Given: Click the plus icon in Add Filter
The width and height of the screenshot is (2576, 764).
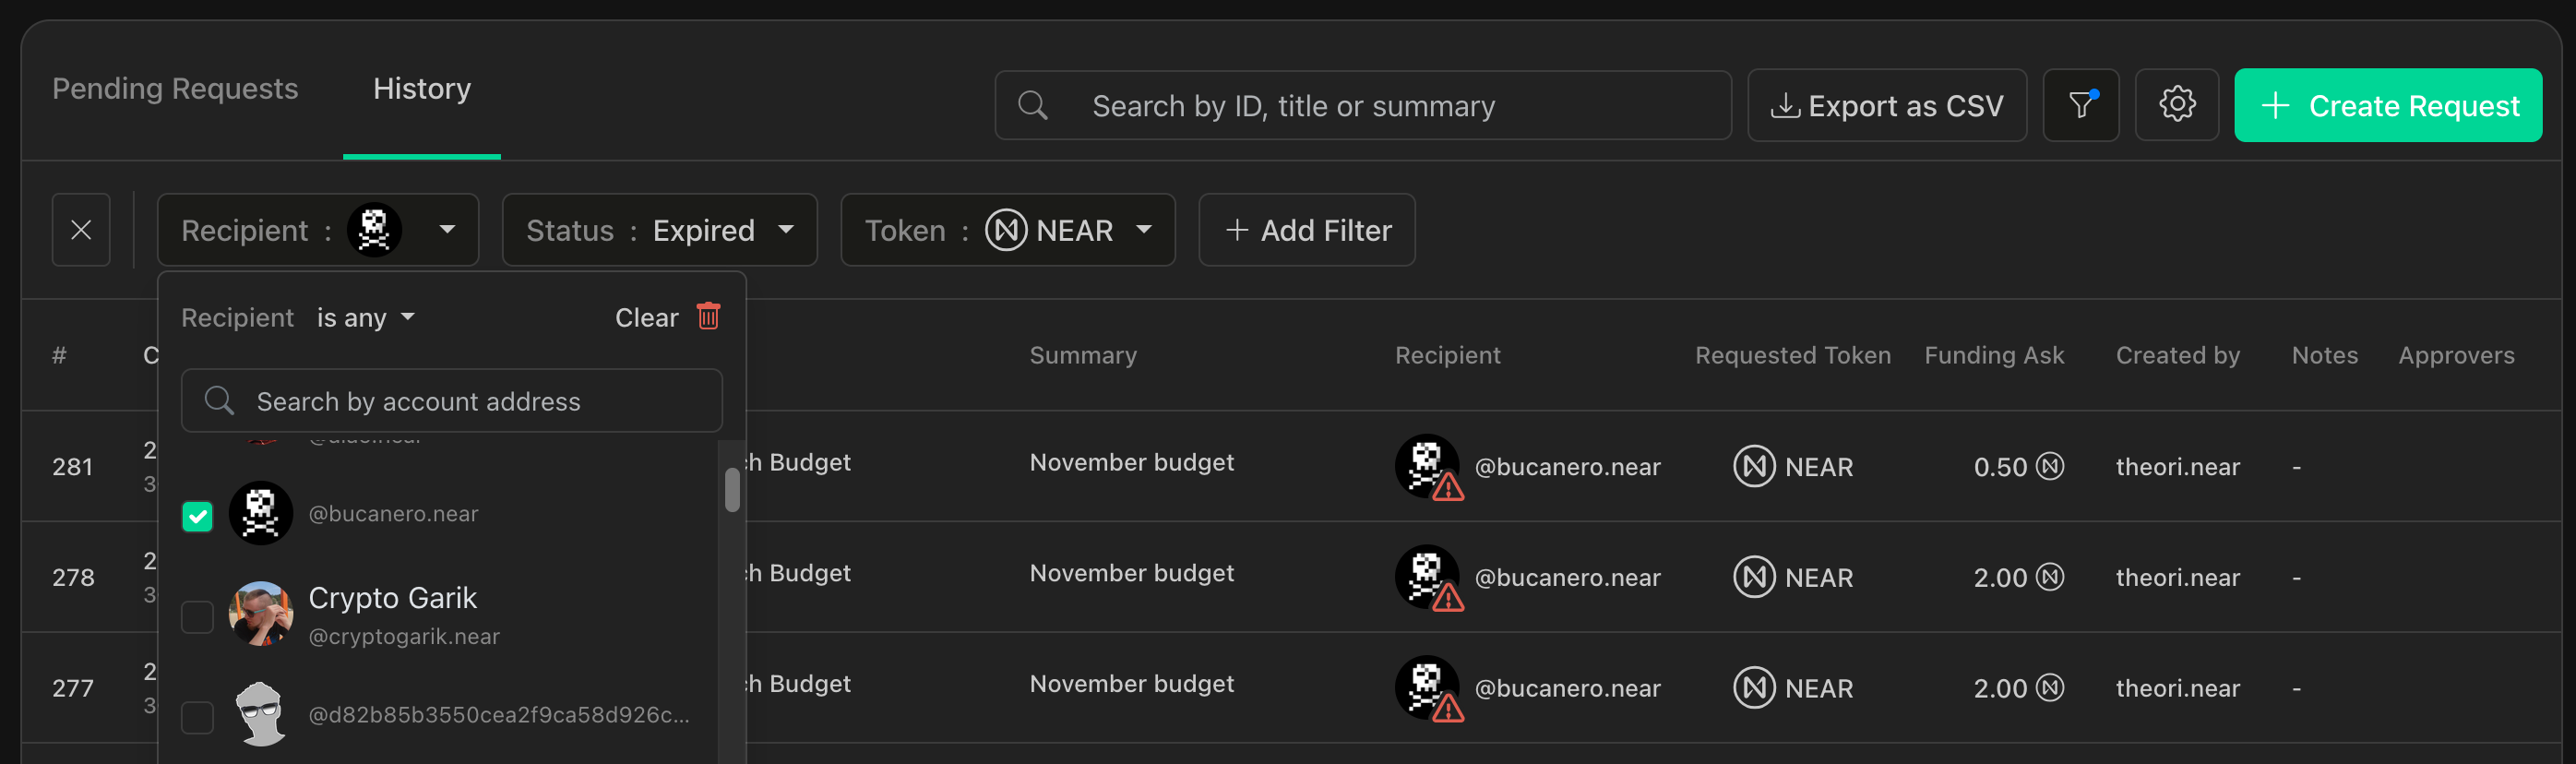Looking at the screenshot, I should click(x=1237, y=230).
